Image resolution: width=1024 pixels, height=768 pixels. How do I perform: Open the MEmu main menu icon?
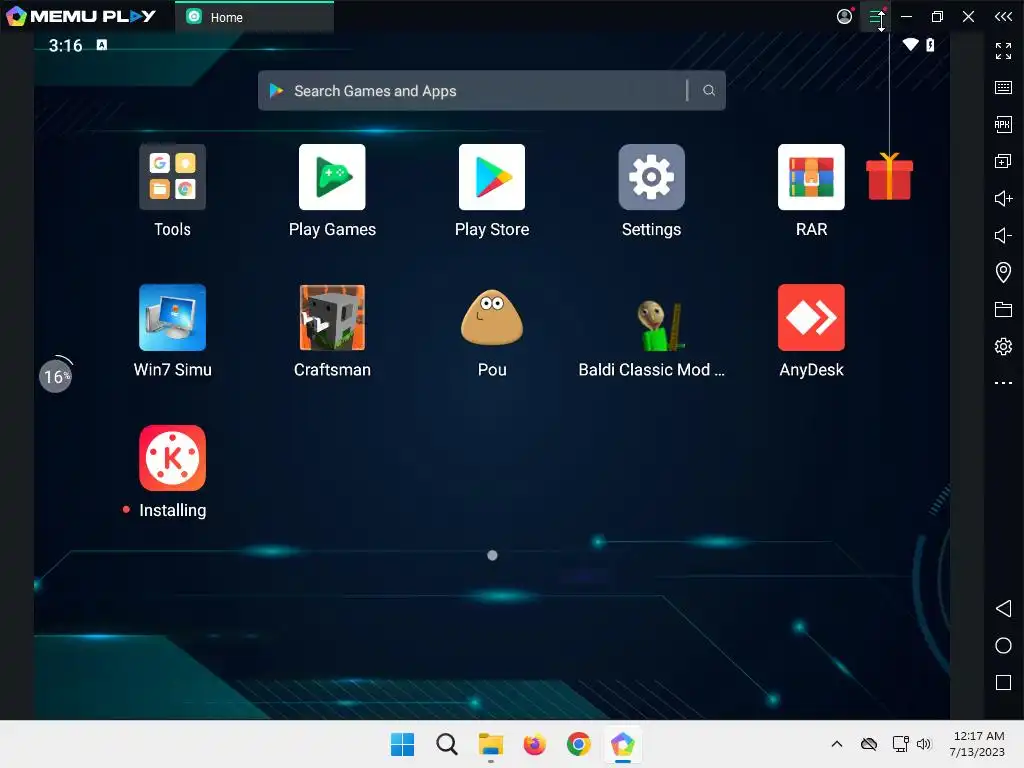(876, 16)
